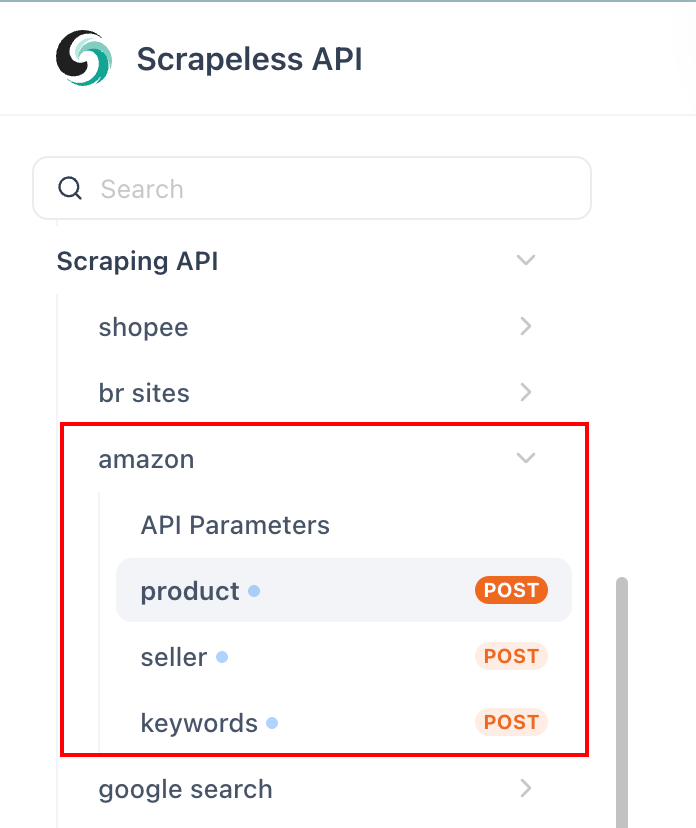The image size is (696, 828).
Task: Select the seller endpoint item
Action: pyautogui.click(x=174, y=657)
